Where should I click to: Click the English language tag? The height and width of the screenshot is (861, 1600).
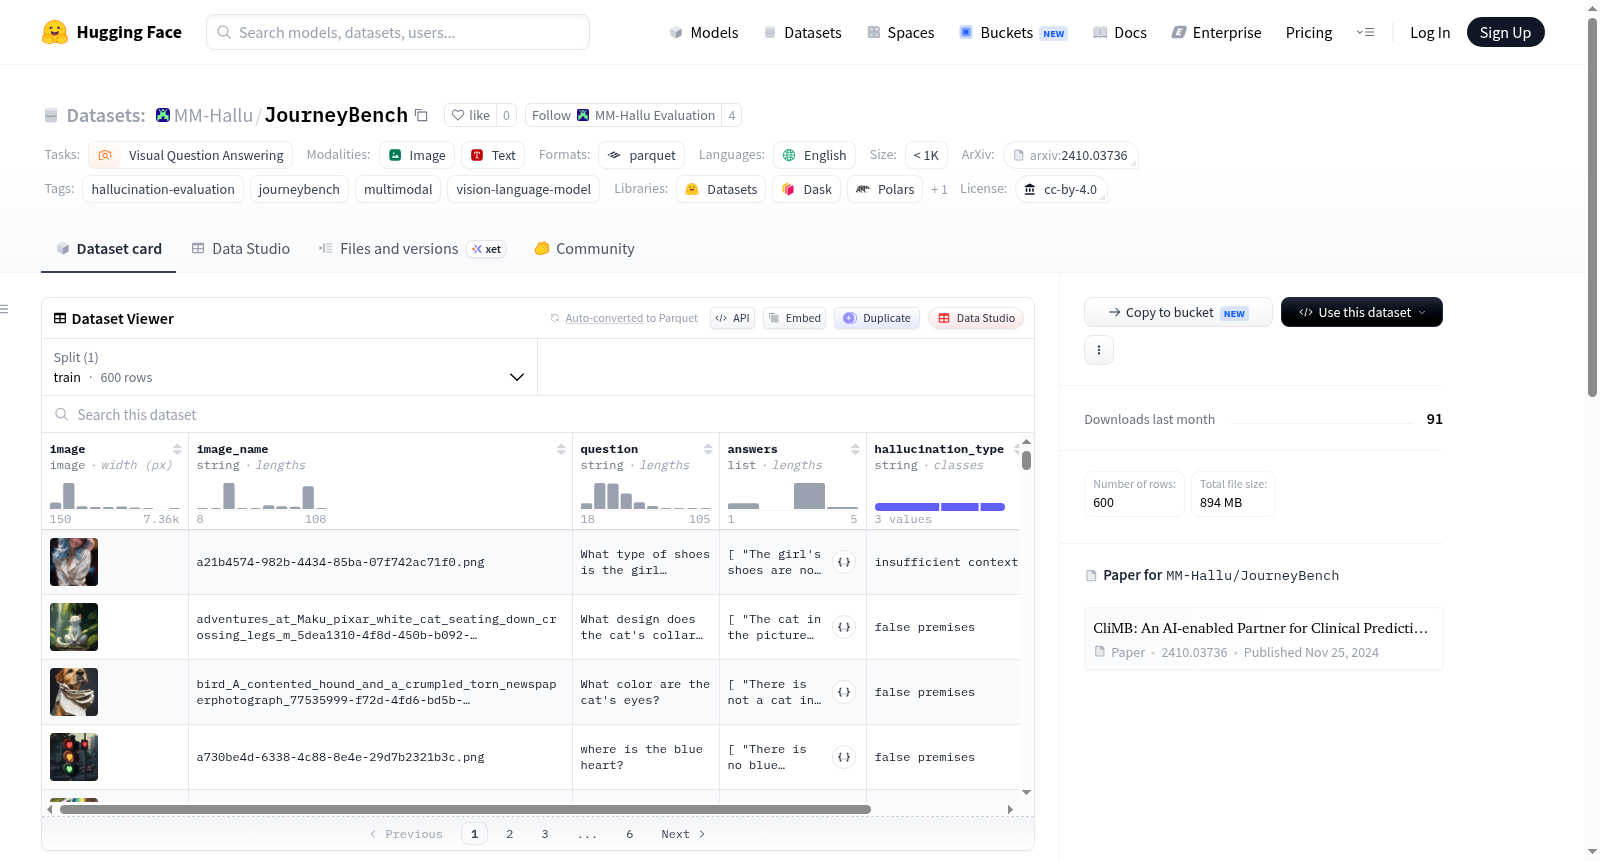814,155
